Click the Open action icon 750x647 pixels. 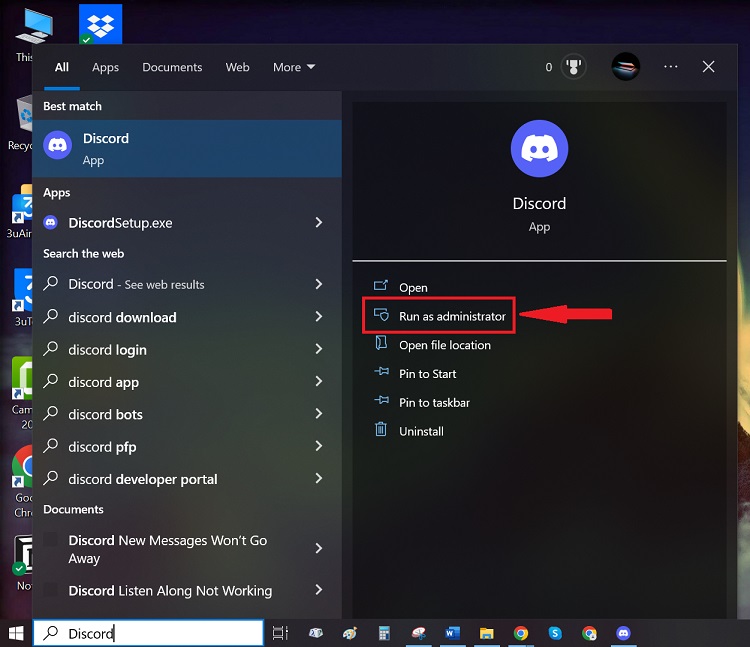(x=381, y=285)
